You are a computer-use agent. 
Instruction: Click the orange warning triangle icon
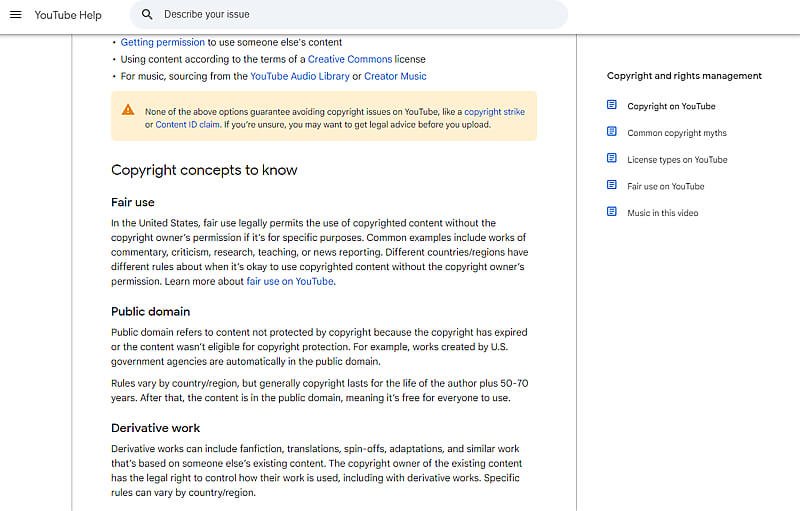128,110
